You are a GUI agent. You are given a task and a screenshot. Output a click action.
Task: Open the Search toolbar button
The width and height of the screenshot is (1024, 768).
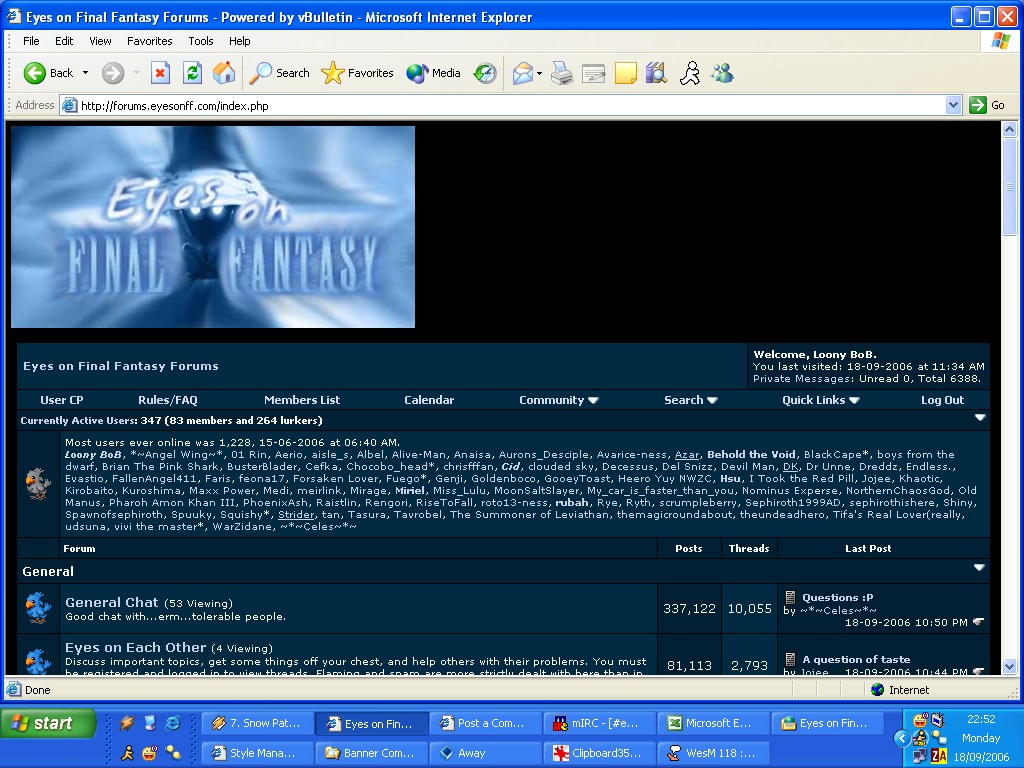pos(279,73)
